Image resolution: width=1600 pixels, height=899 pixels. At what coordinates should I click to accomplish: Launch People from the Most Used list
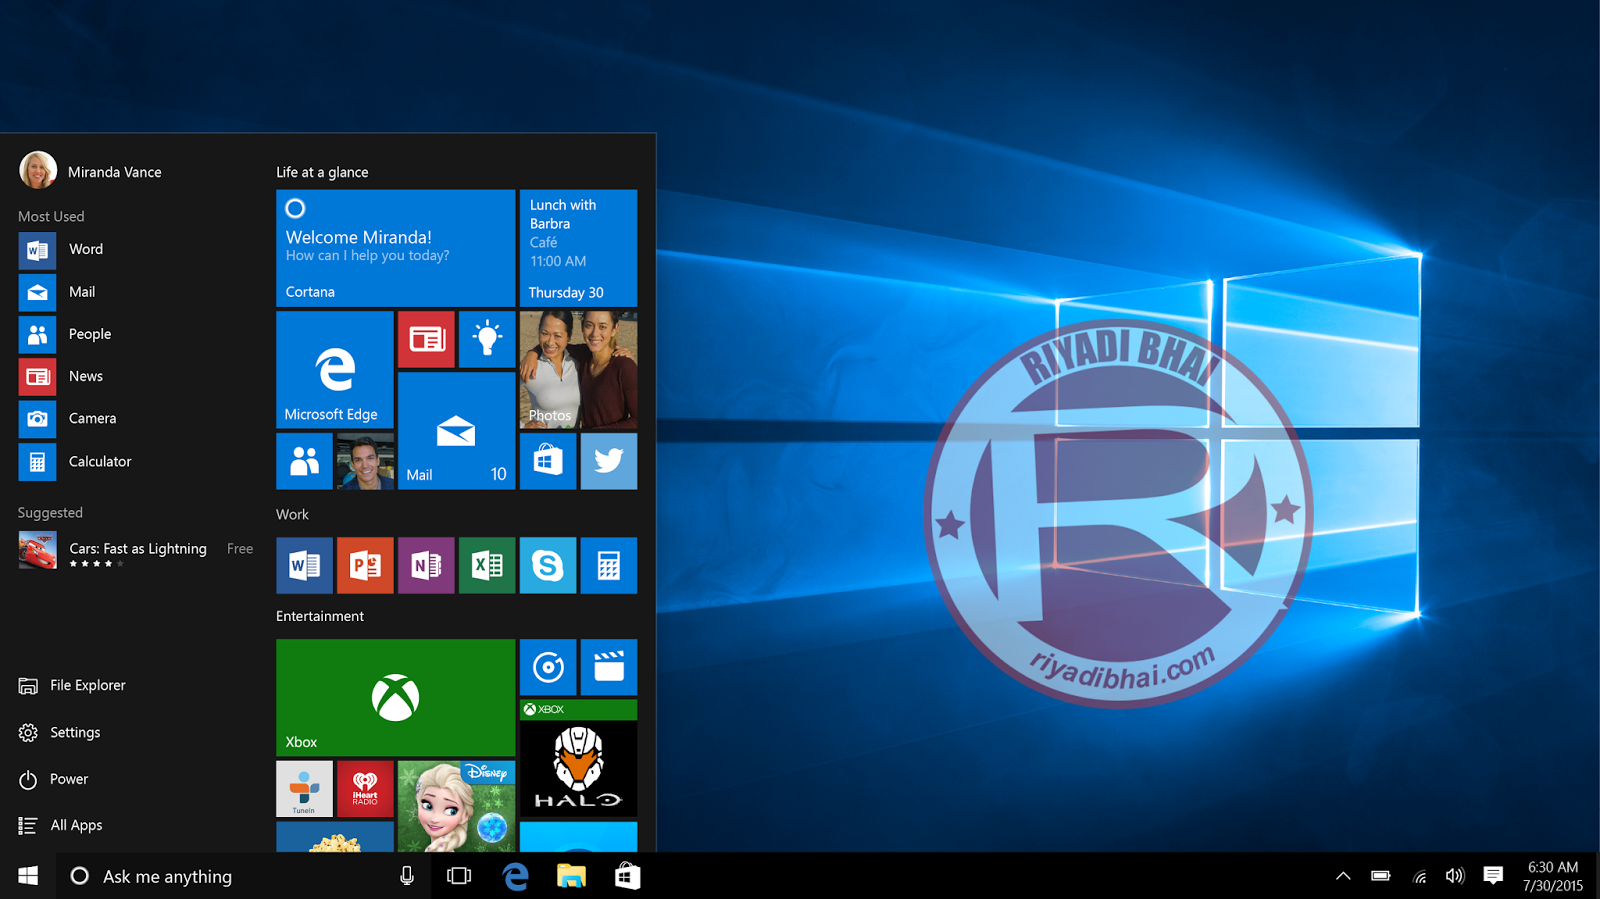[66, 334]
